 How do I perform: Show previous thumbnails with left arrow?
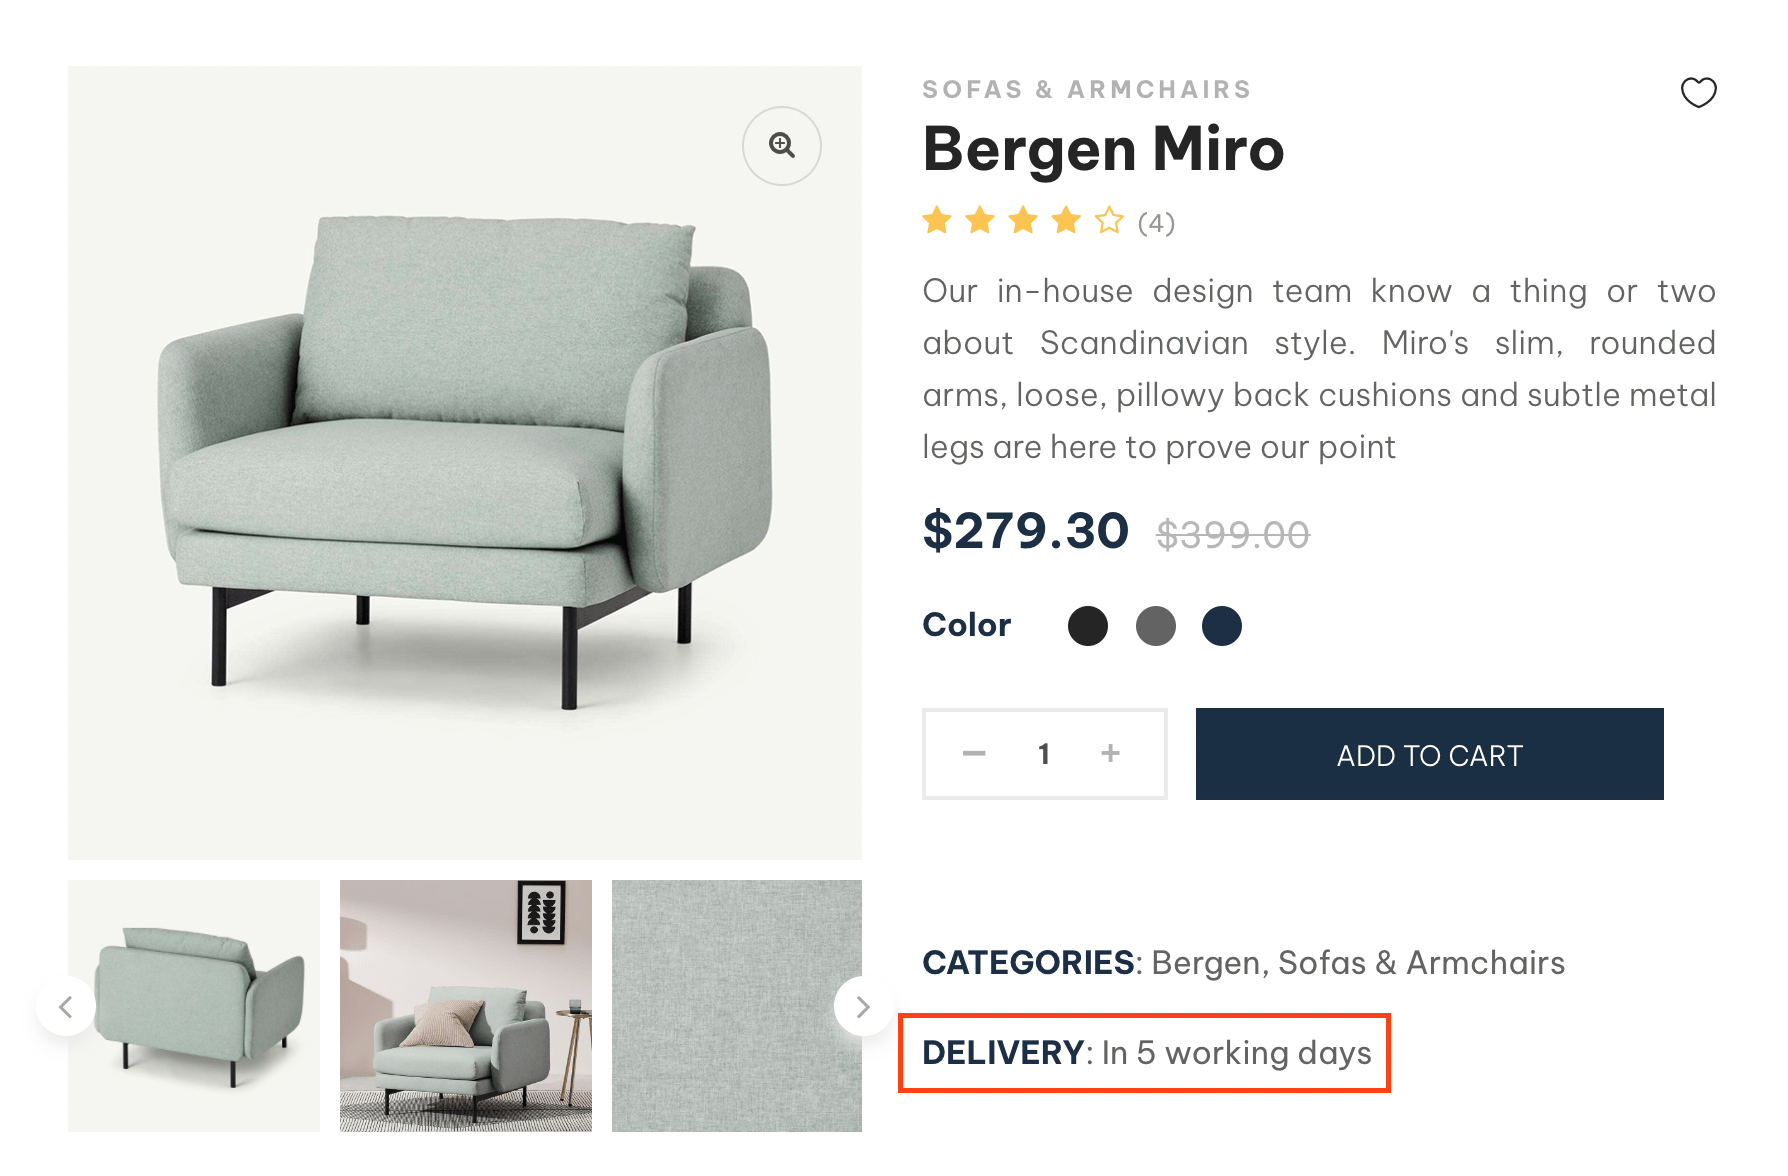[x=66, y=1006]
